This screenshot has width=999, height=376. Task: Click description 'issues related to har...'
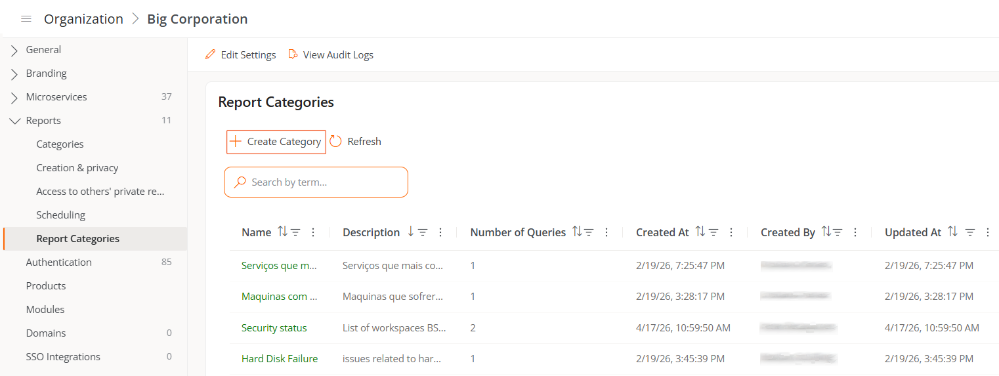392,359
